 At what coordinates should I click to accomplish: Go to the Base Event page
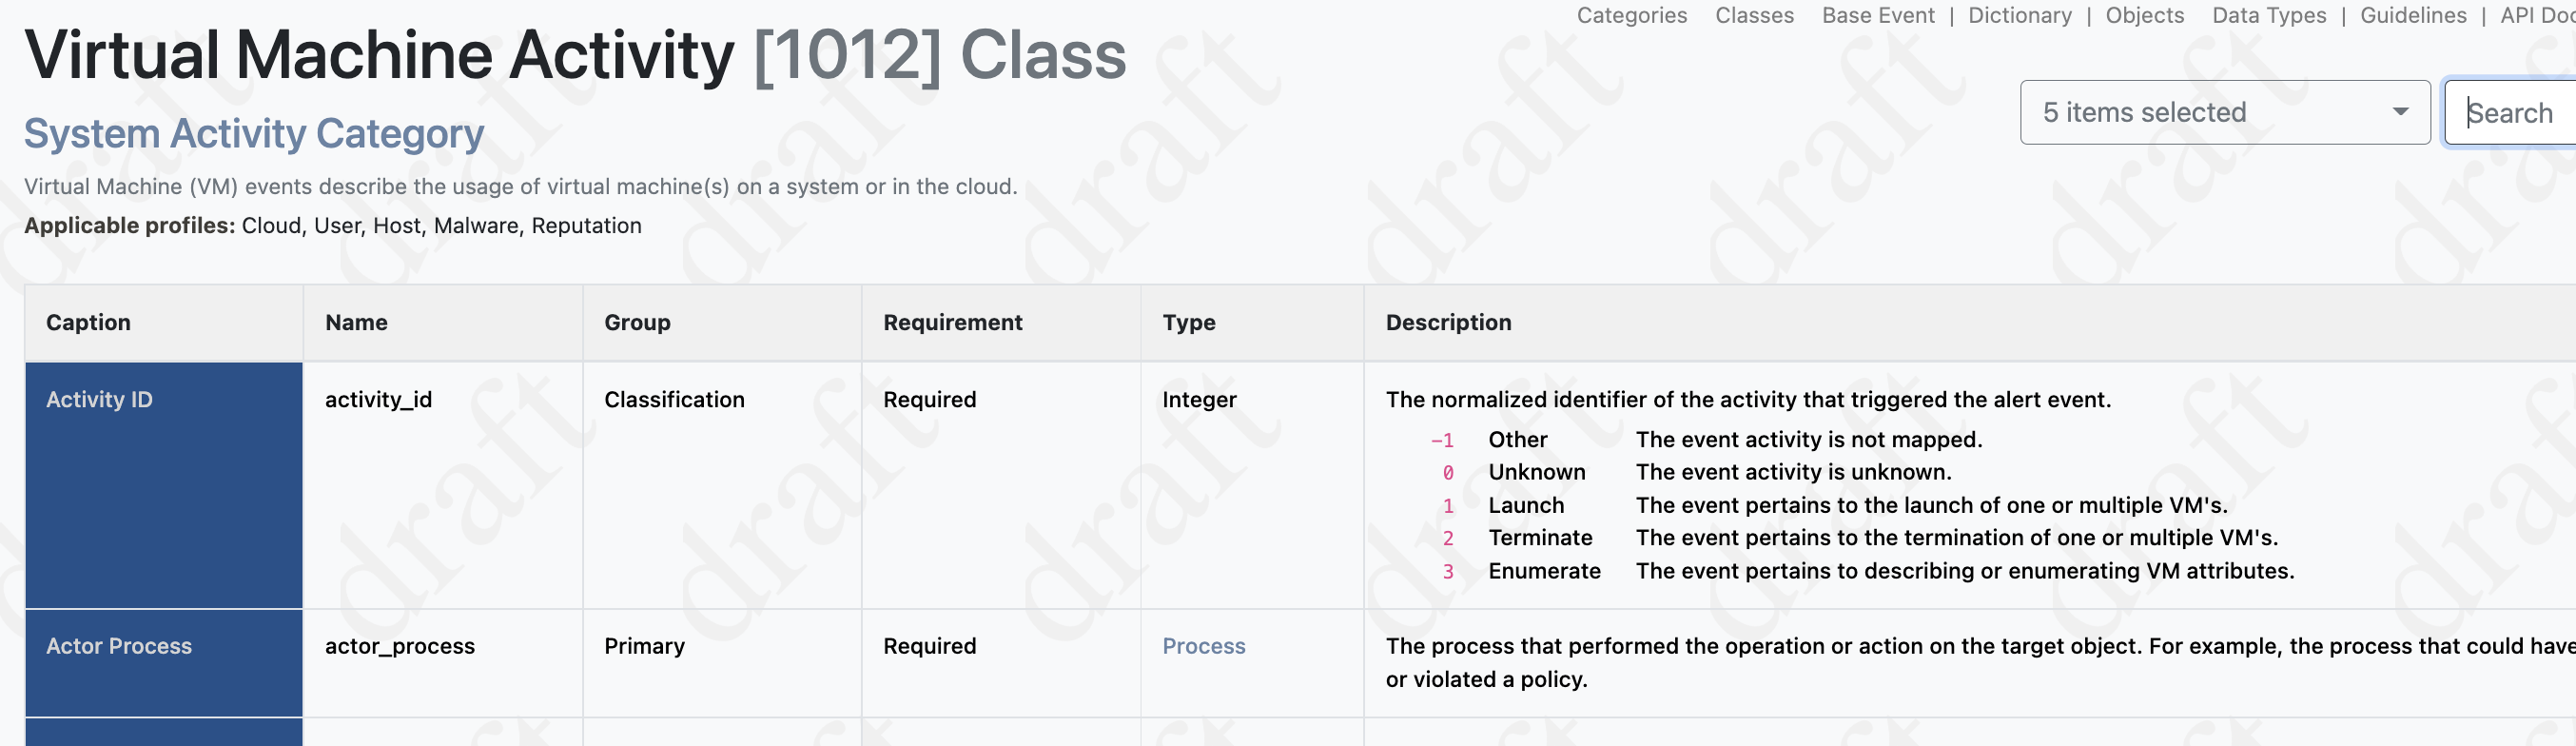pyautogui.click(x=1877, y=15)
